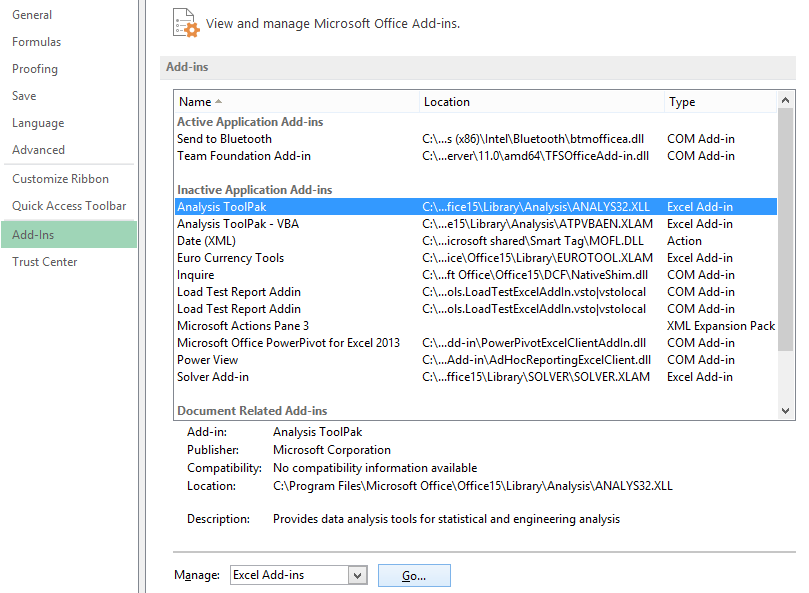The width and height of the screenshot is (809, 593).
Task: Click the add-ins list scrollbar thumb
Action: 785,230
